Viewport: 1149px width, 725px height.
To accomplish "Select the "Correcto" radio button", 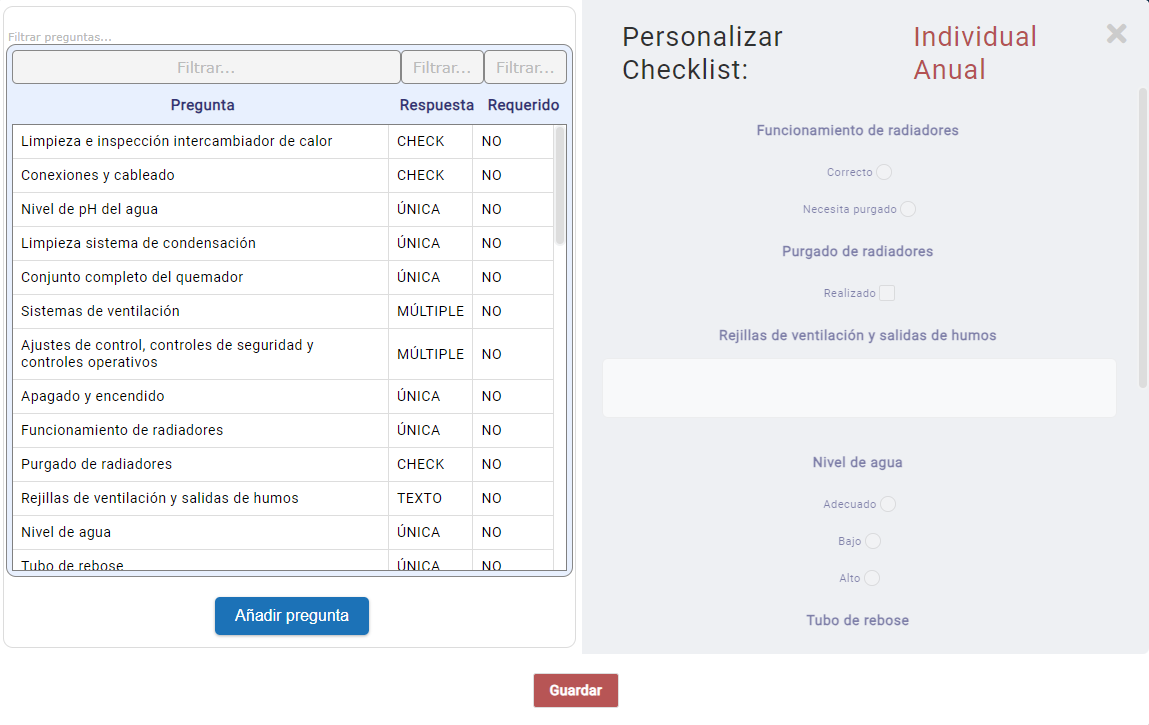I will (x=884, y=172).
